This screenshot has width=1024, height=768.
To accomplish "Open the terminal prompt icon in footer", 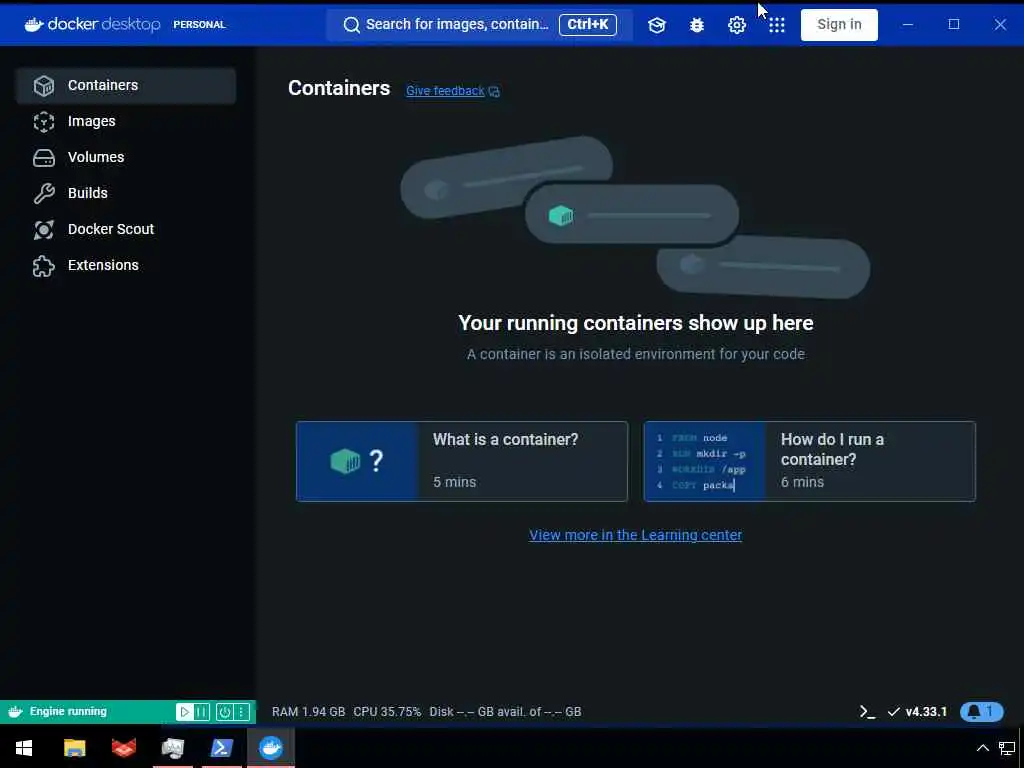I will [867, 712].
